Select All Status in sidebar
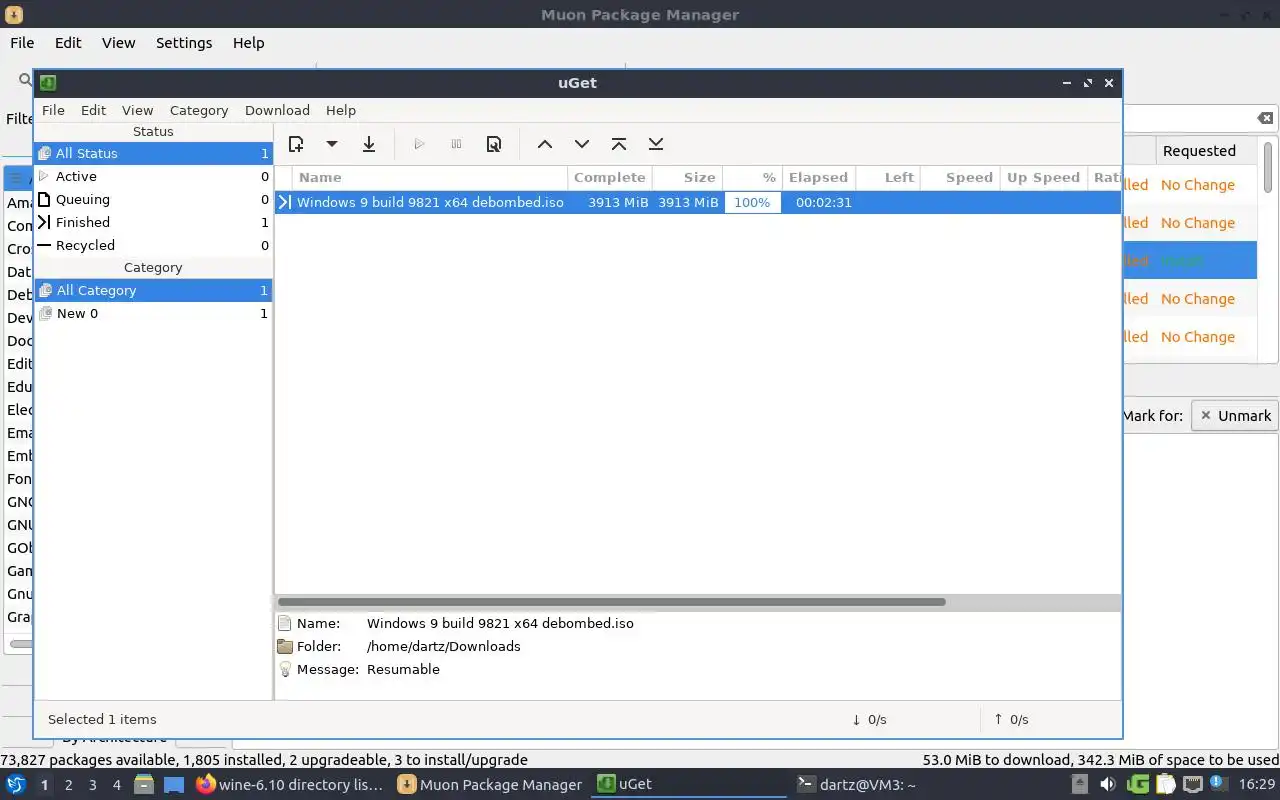1280x800 pixels. click(x=153, y=153)
